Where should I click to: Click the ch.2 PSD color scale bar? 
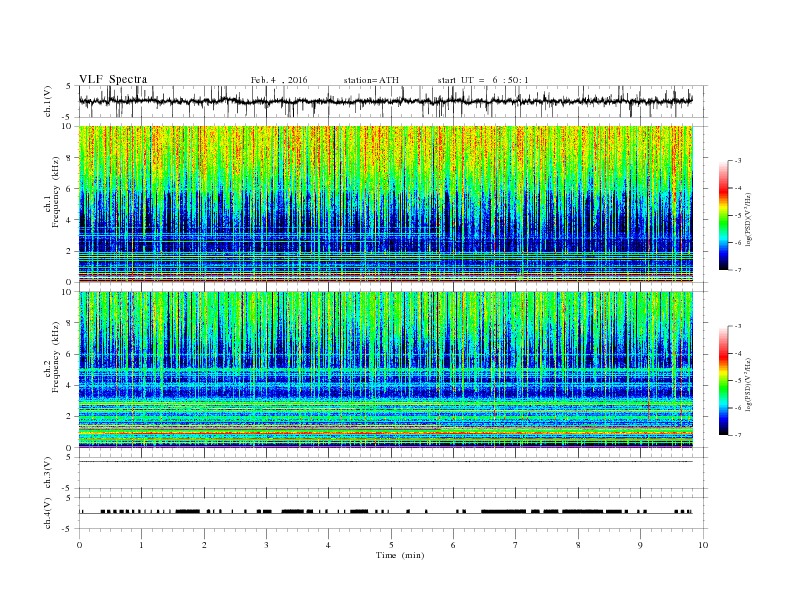723,381
